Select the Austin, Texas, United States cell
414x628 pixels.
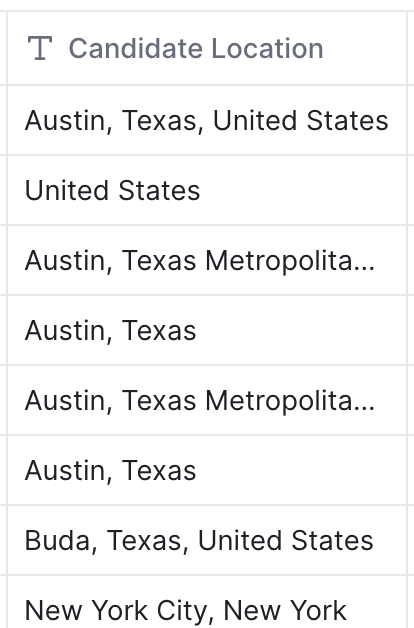tap(207, 120)
